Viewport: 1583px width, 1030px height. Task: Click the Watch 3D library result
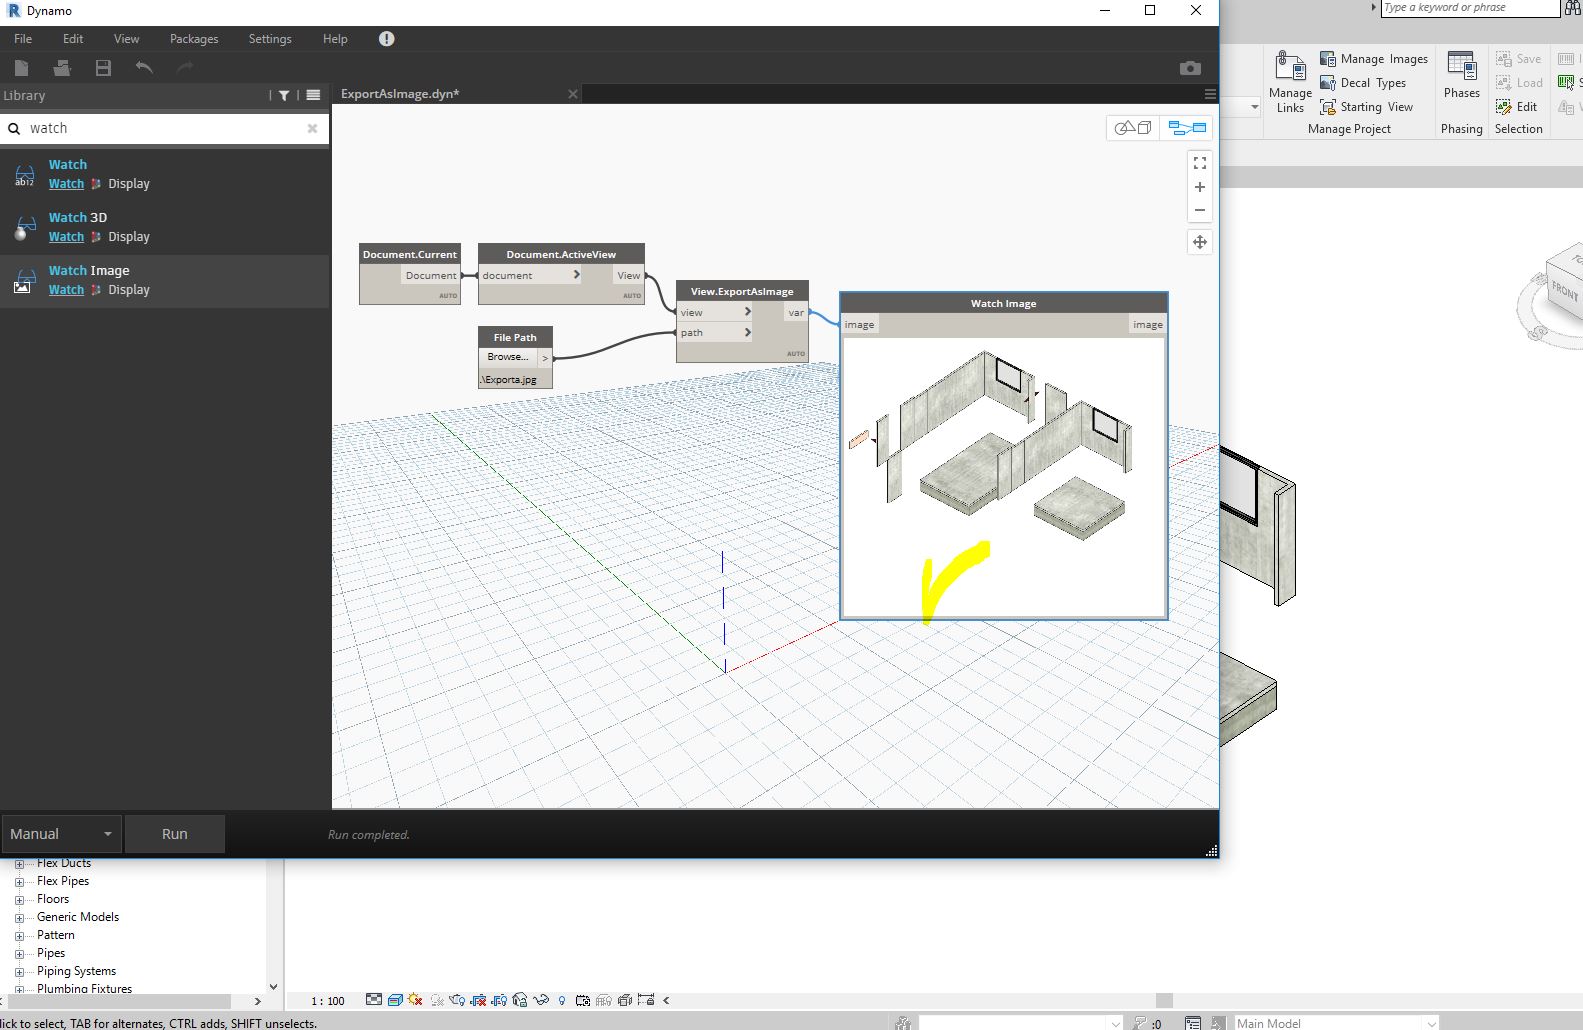(165, 227)
